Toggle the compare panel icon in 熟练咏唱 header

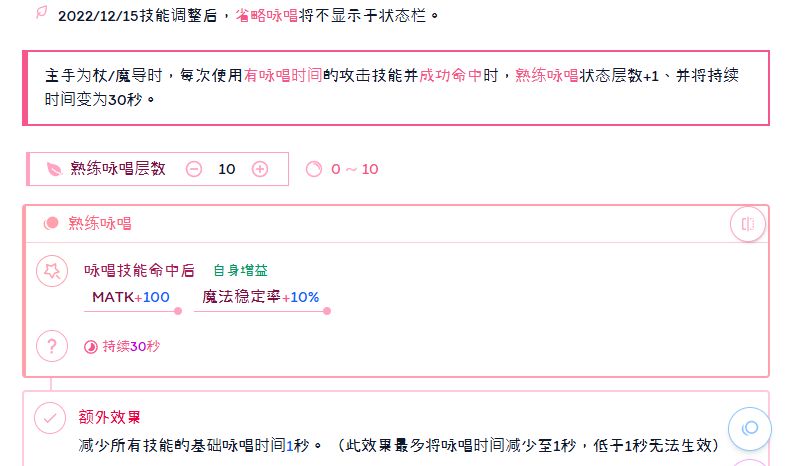[x=747, y=224]
